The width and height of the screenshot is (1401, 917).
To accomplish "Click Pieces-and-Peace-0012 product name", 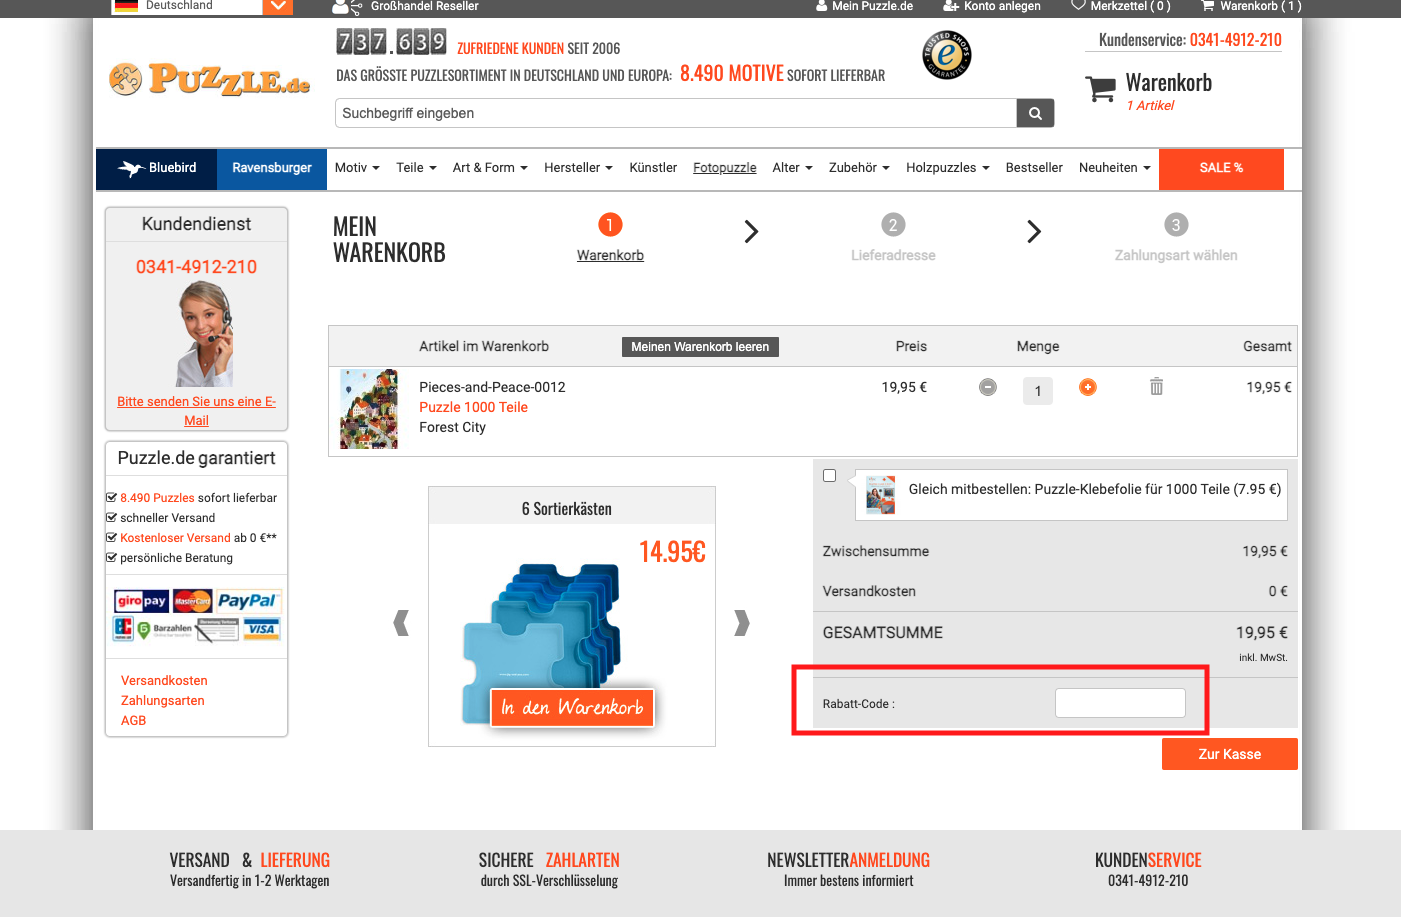I will pyautogui.click(x=492, y=387).
